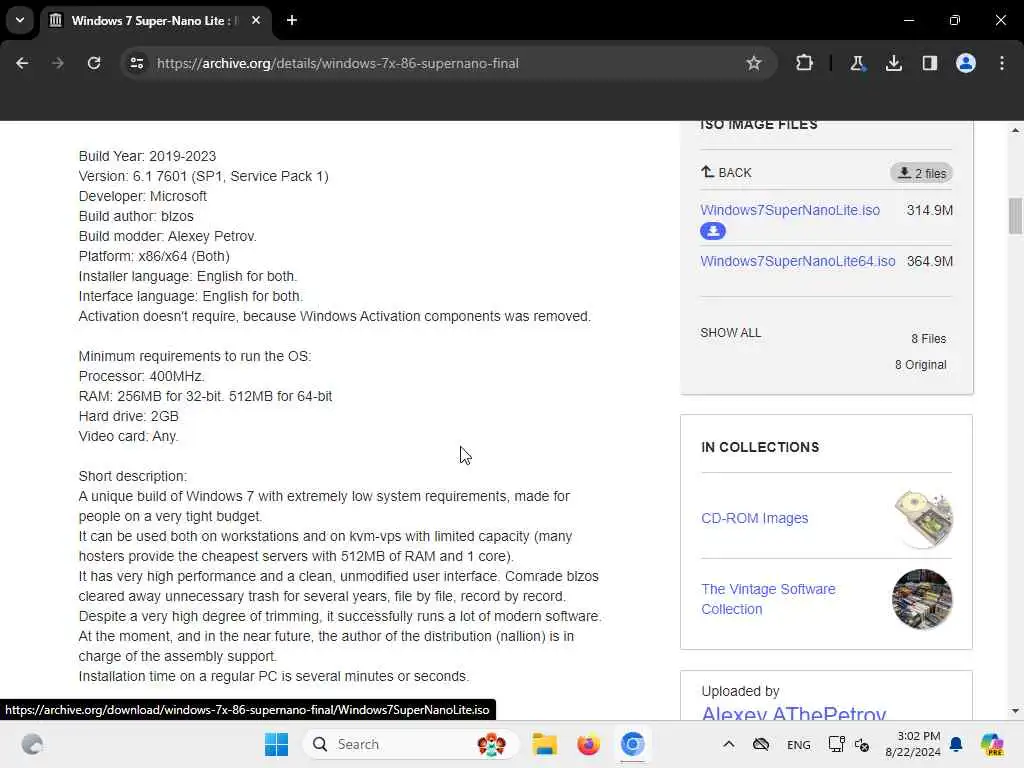Click the widgets icon at taskbar left
Image resolution: width=1024 pixels, height=768 pixels.
[x=32, y=744]
